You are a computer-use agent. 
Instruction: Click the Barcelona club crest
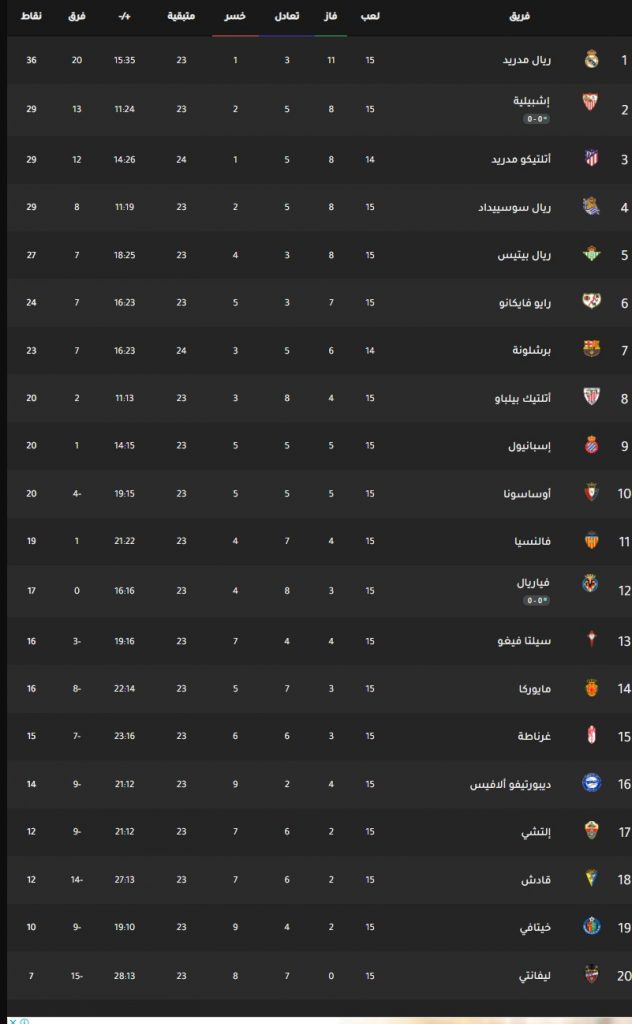[592, 349]
